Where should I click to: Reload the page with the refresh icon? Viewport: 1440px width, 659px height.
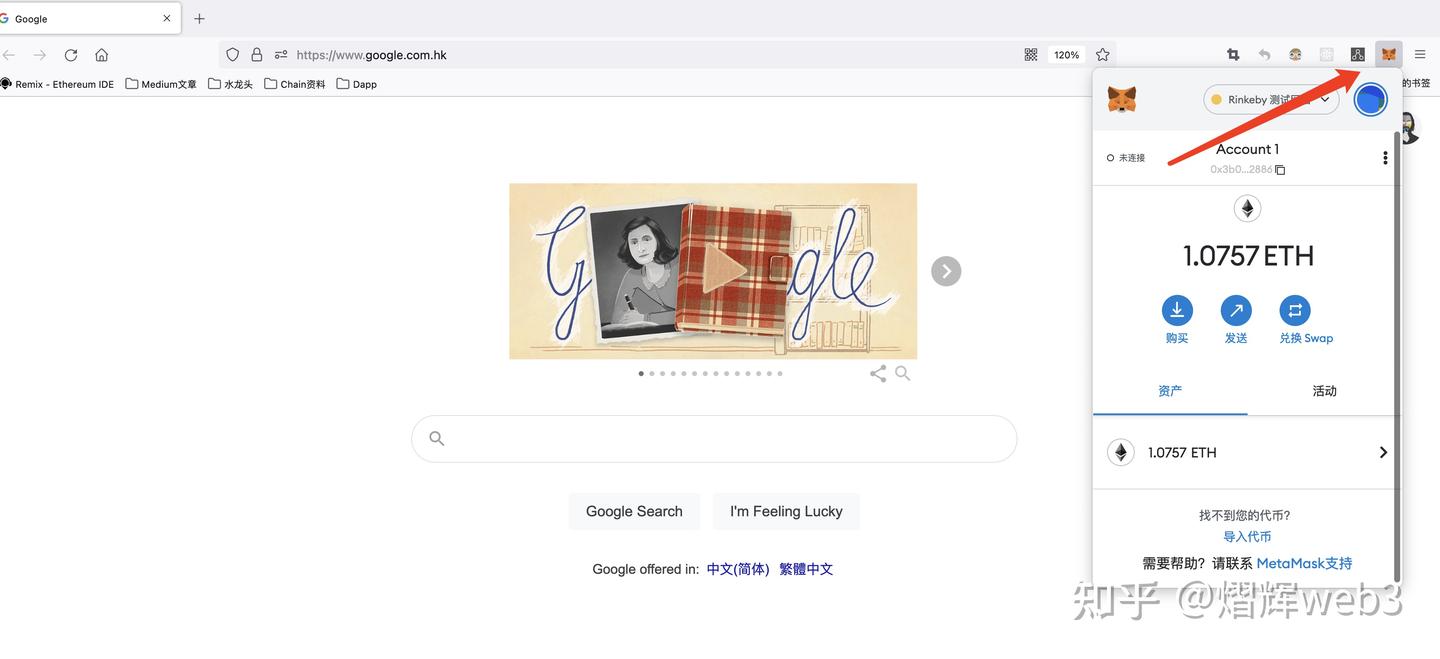coord(71,55)
